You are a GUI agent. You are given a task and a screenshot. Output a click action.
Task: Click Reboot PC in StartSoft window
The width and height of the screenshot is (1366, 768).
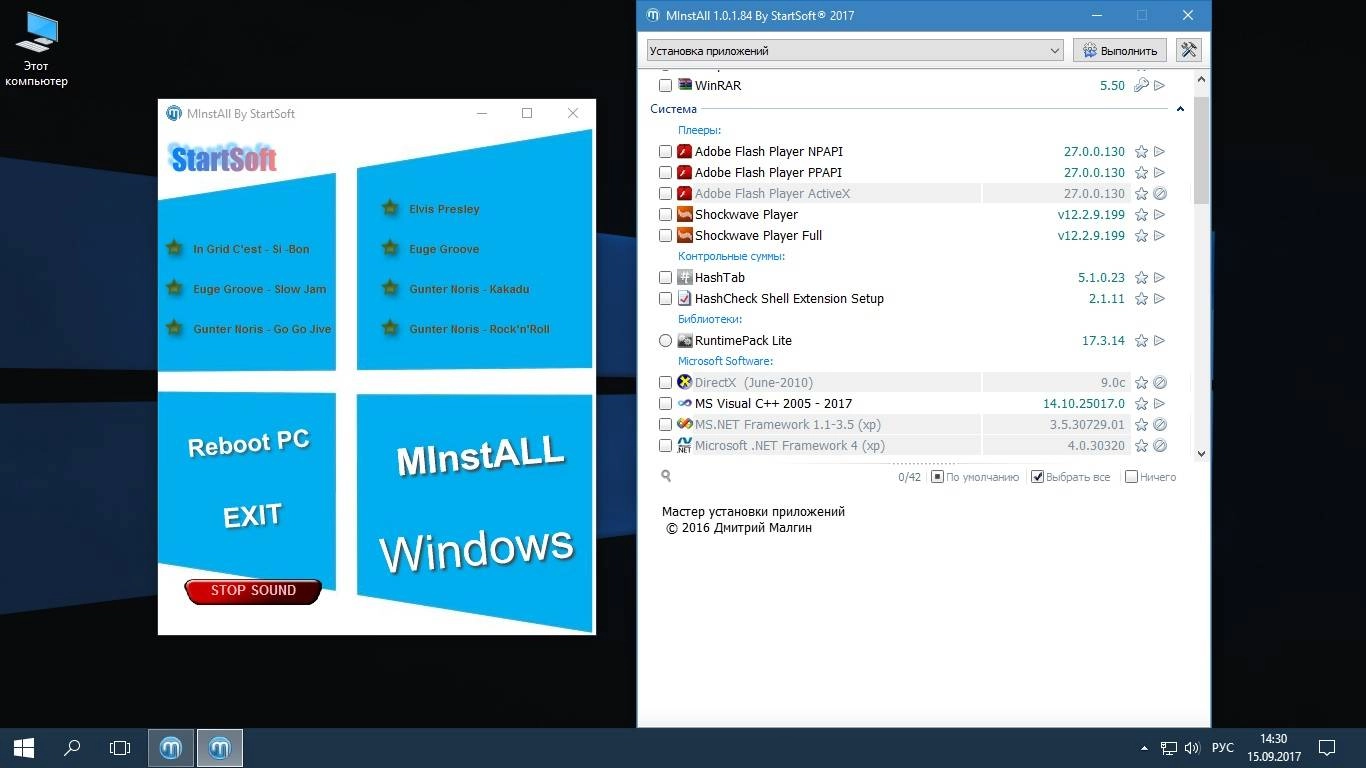point(248,444)
